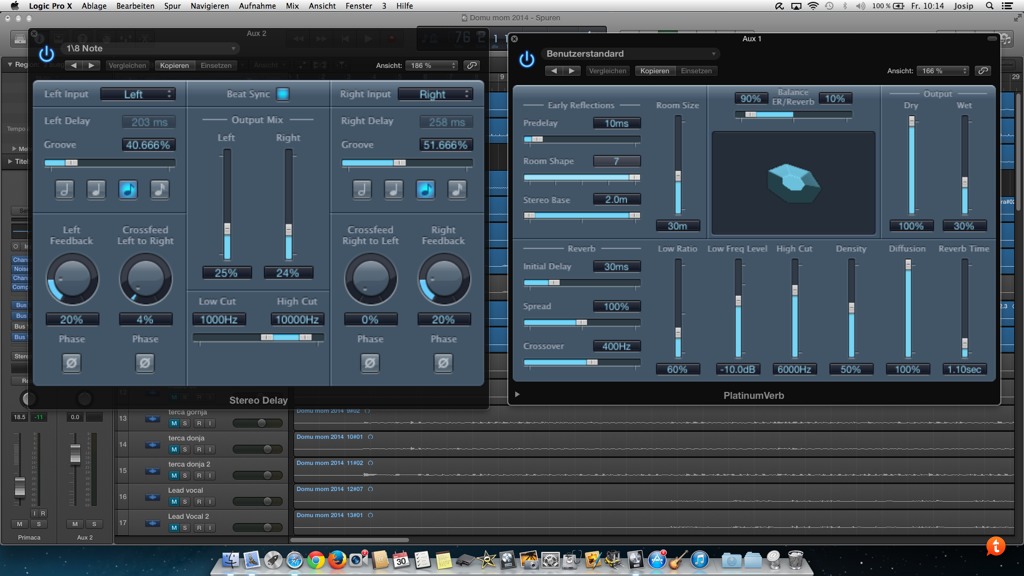Record-enable the terca donja 2 track
Image resolution: width=1024 pixels, height=576 pixels.
[199, 475]
